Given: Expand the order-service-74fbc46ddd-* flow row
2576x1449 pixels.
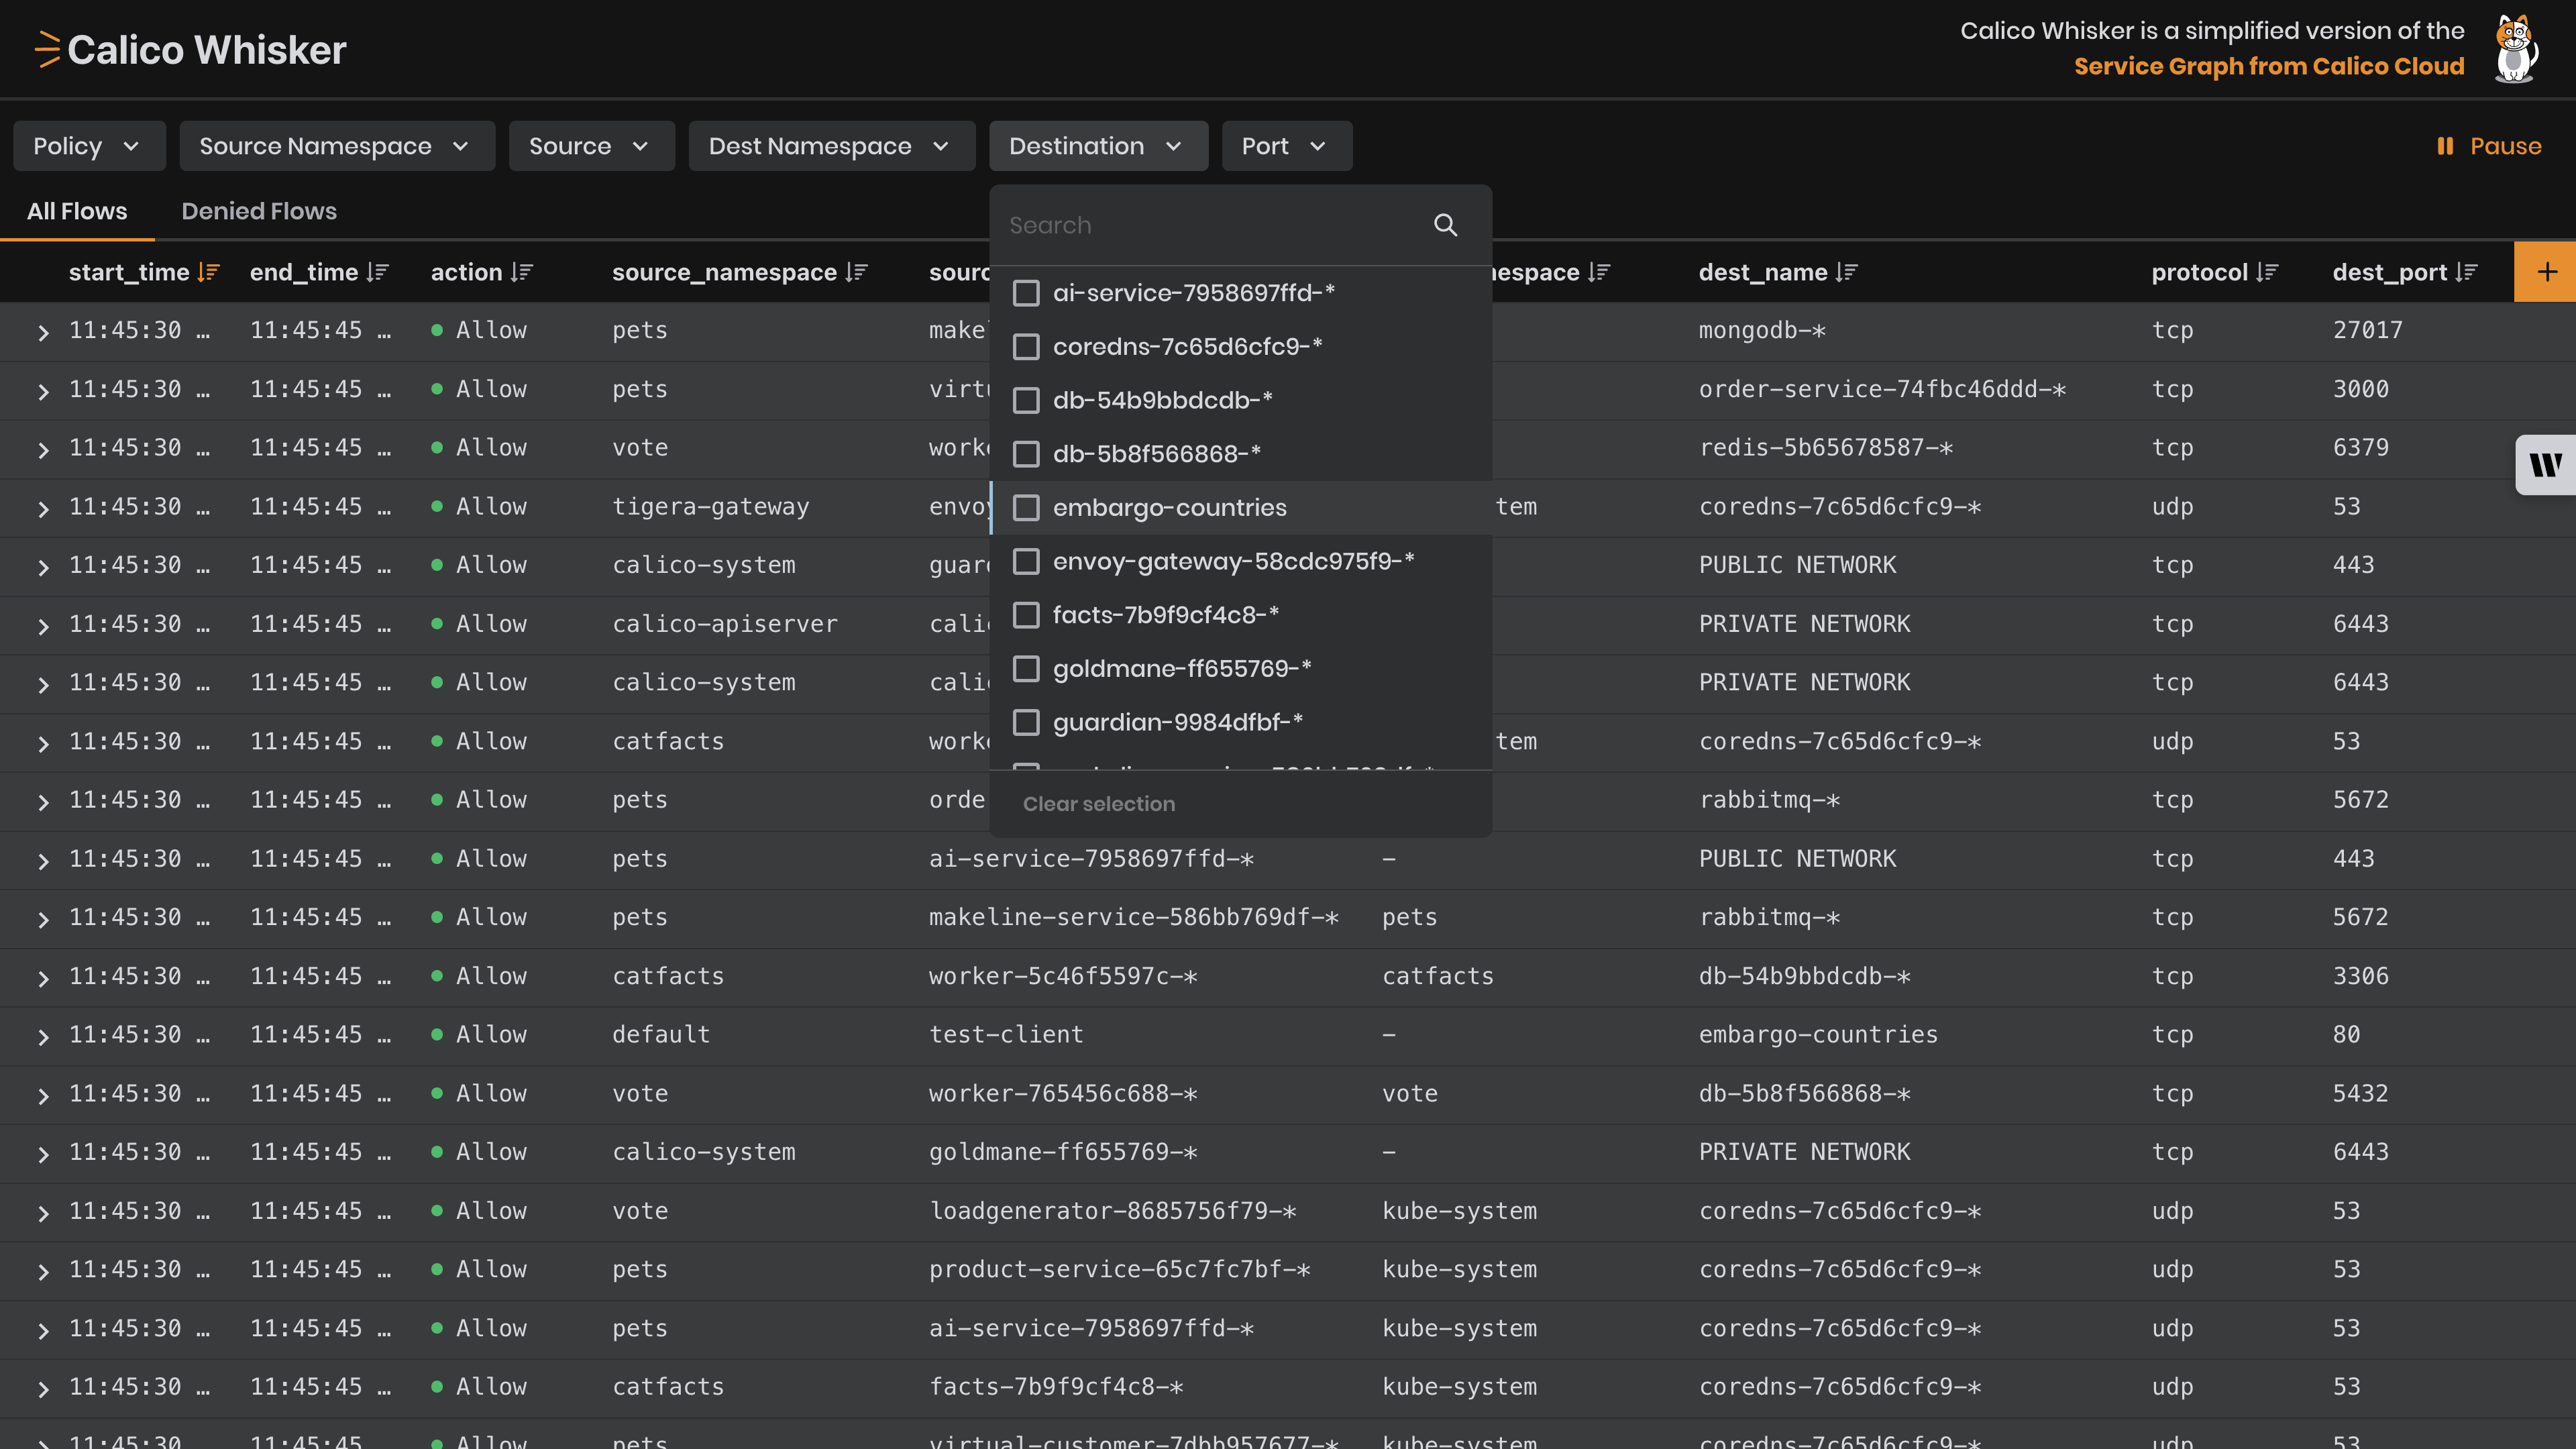Looking at the screenshot, I should tap(42, 391).
